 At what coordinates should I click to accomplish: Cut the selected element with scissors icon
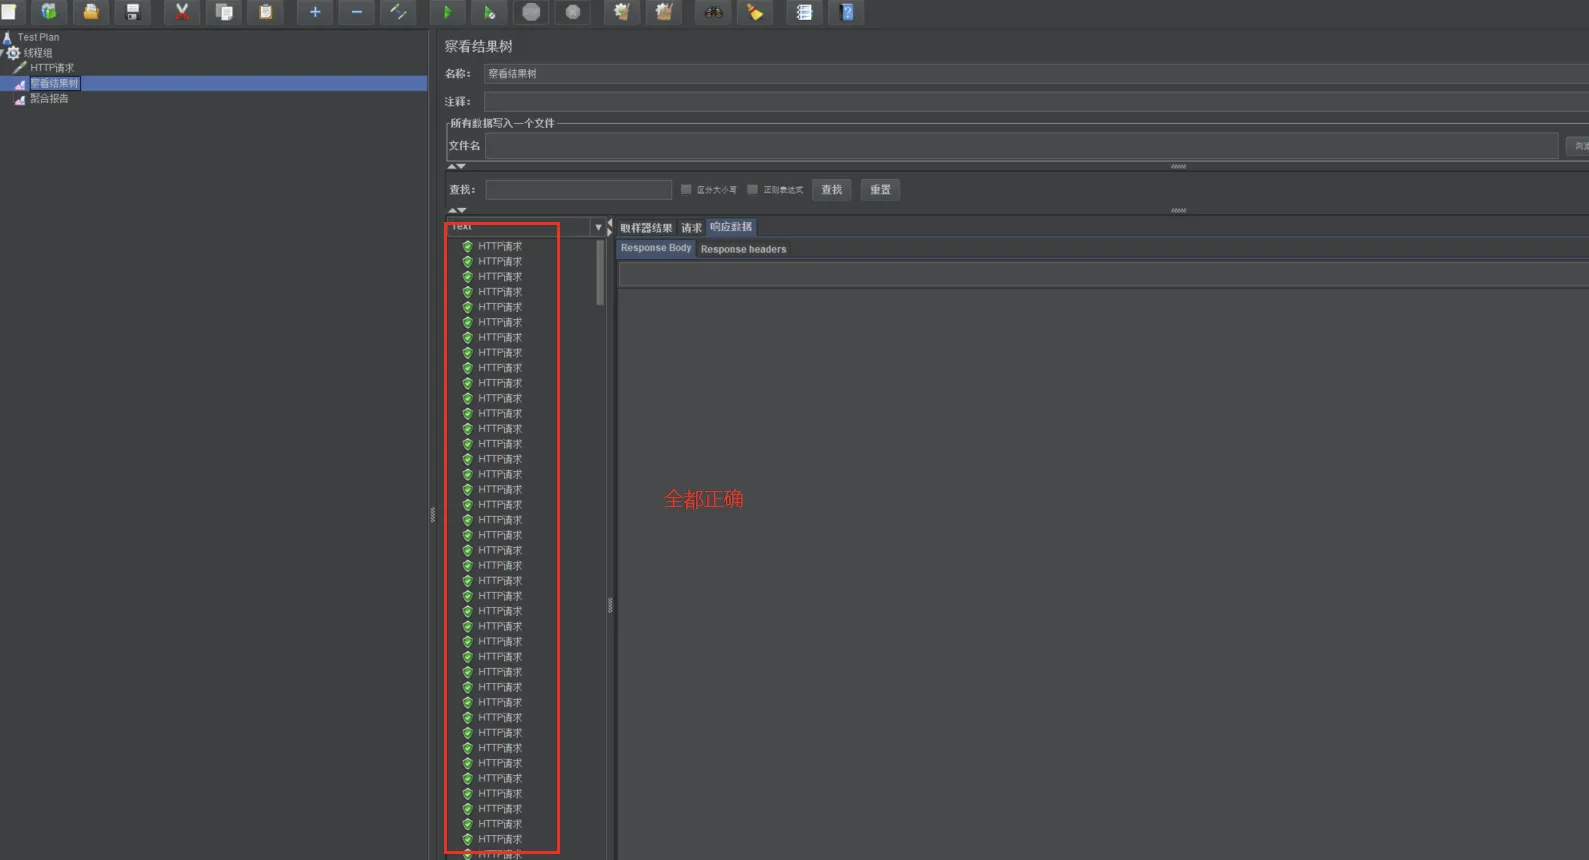point(182,12)
